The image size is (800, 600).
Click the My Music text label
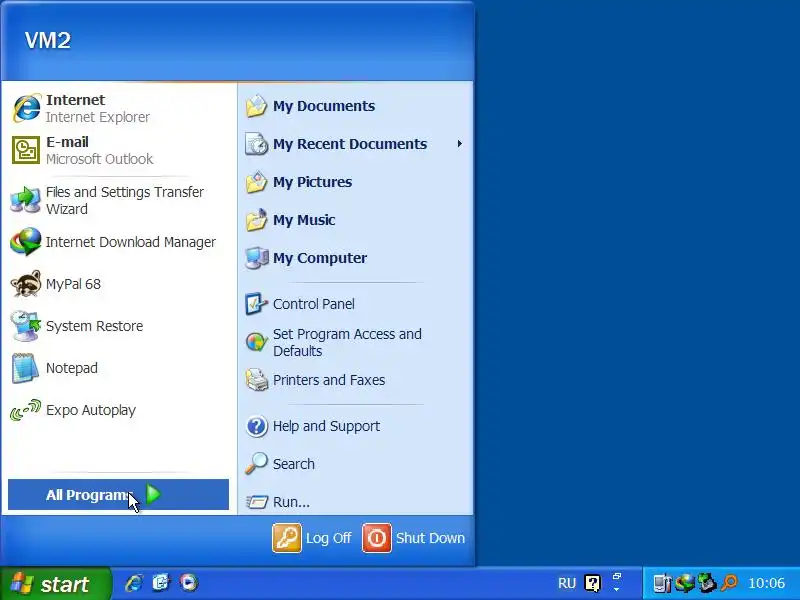point(304,220)
